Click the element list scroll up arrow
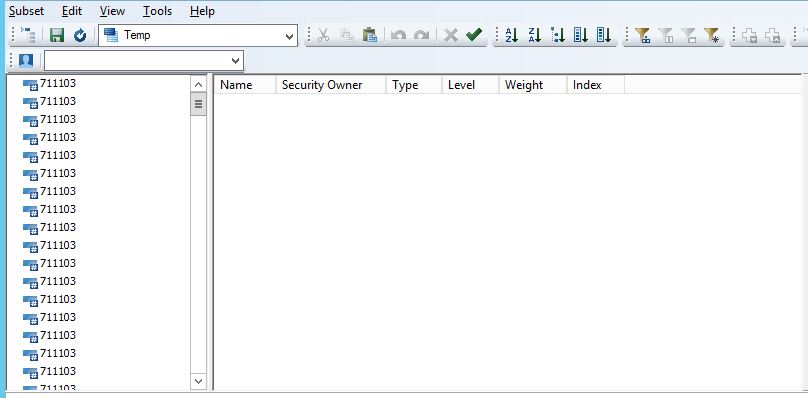808x398 pixels. (198, 84)
